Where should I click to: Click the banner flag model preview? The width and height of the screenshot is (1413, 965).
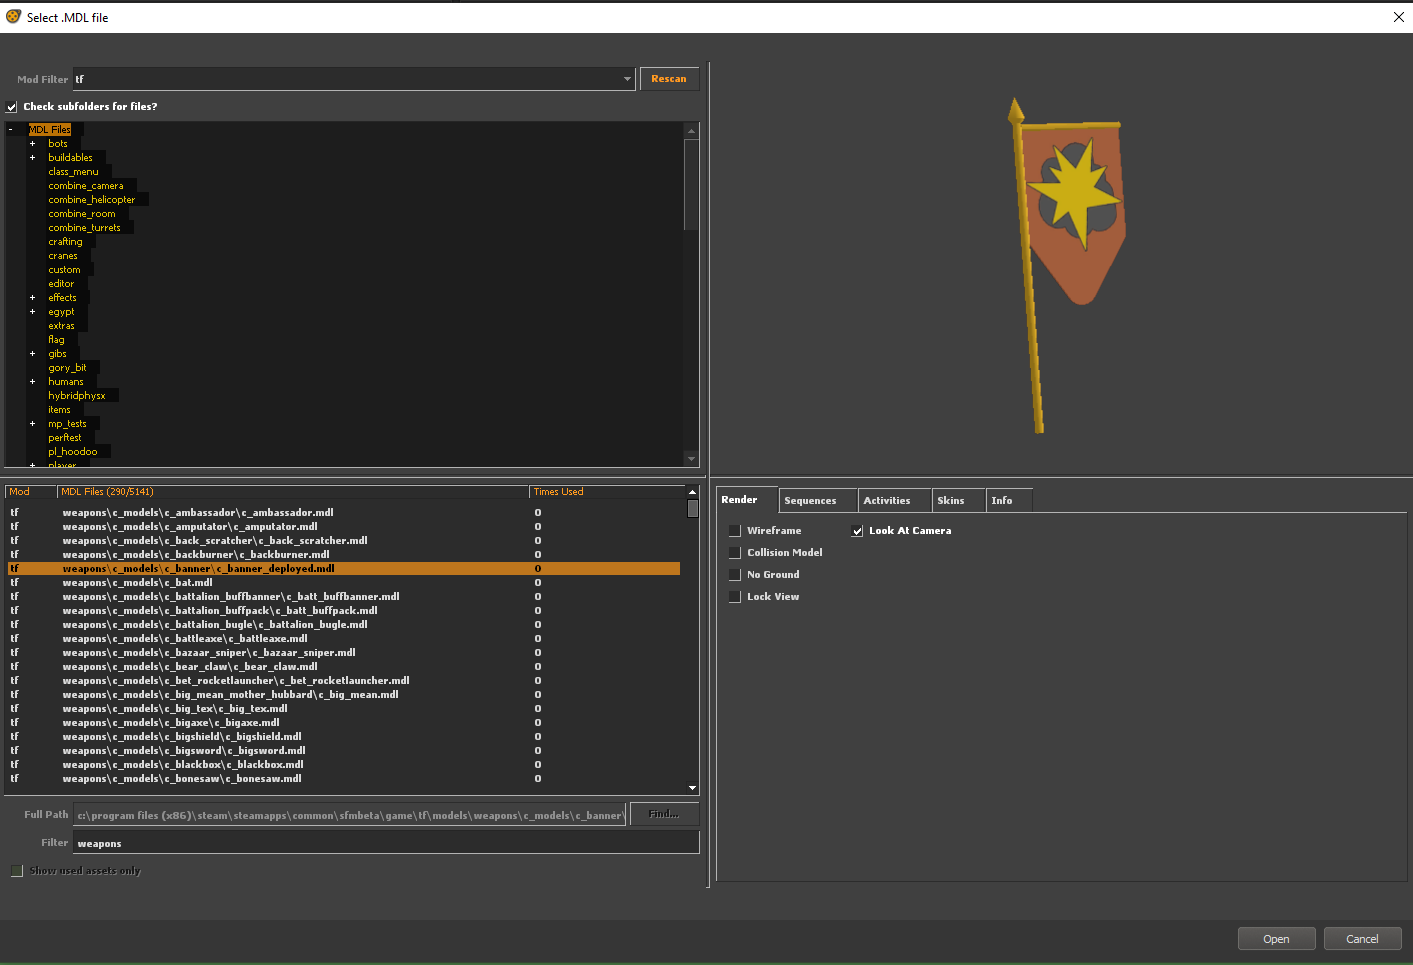point(1070,265)
